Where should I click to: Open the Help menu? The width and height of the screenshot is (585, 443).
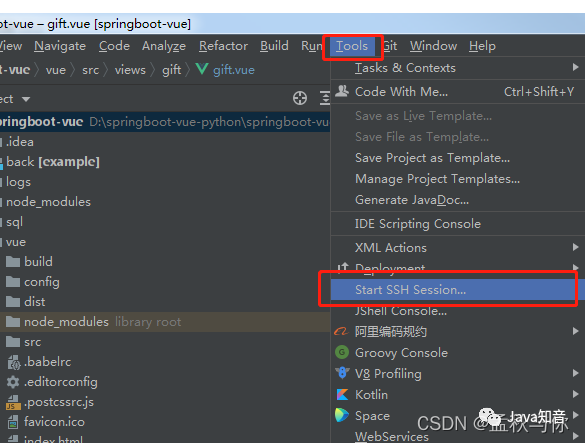point(482,46)
